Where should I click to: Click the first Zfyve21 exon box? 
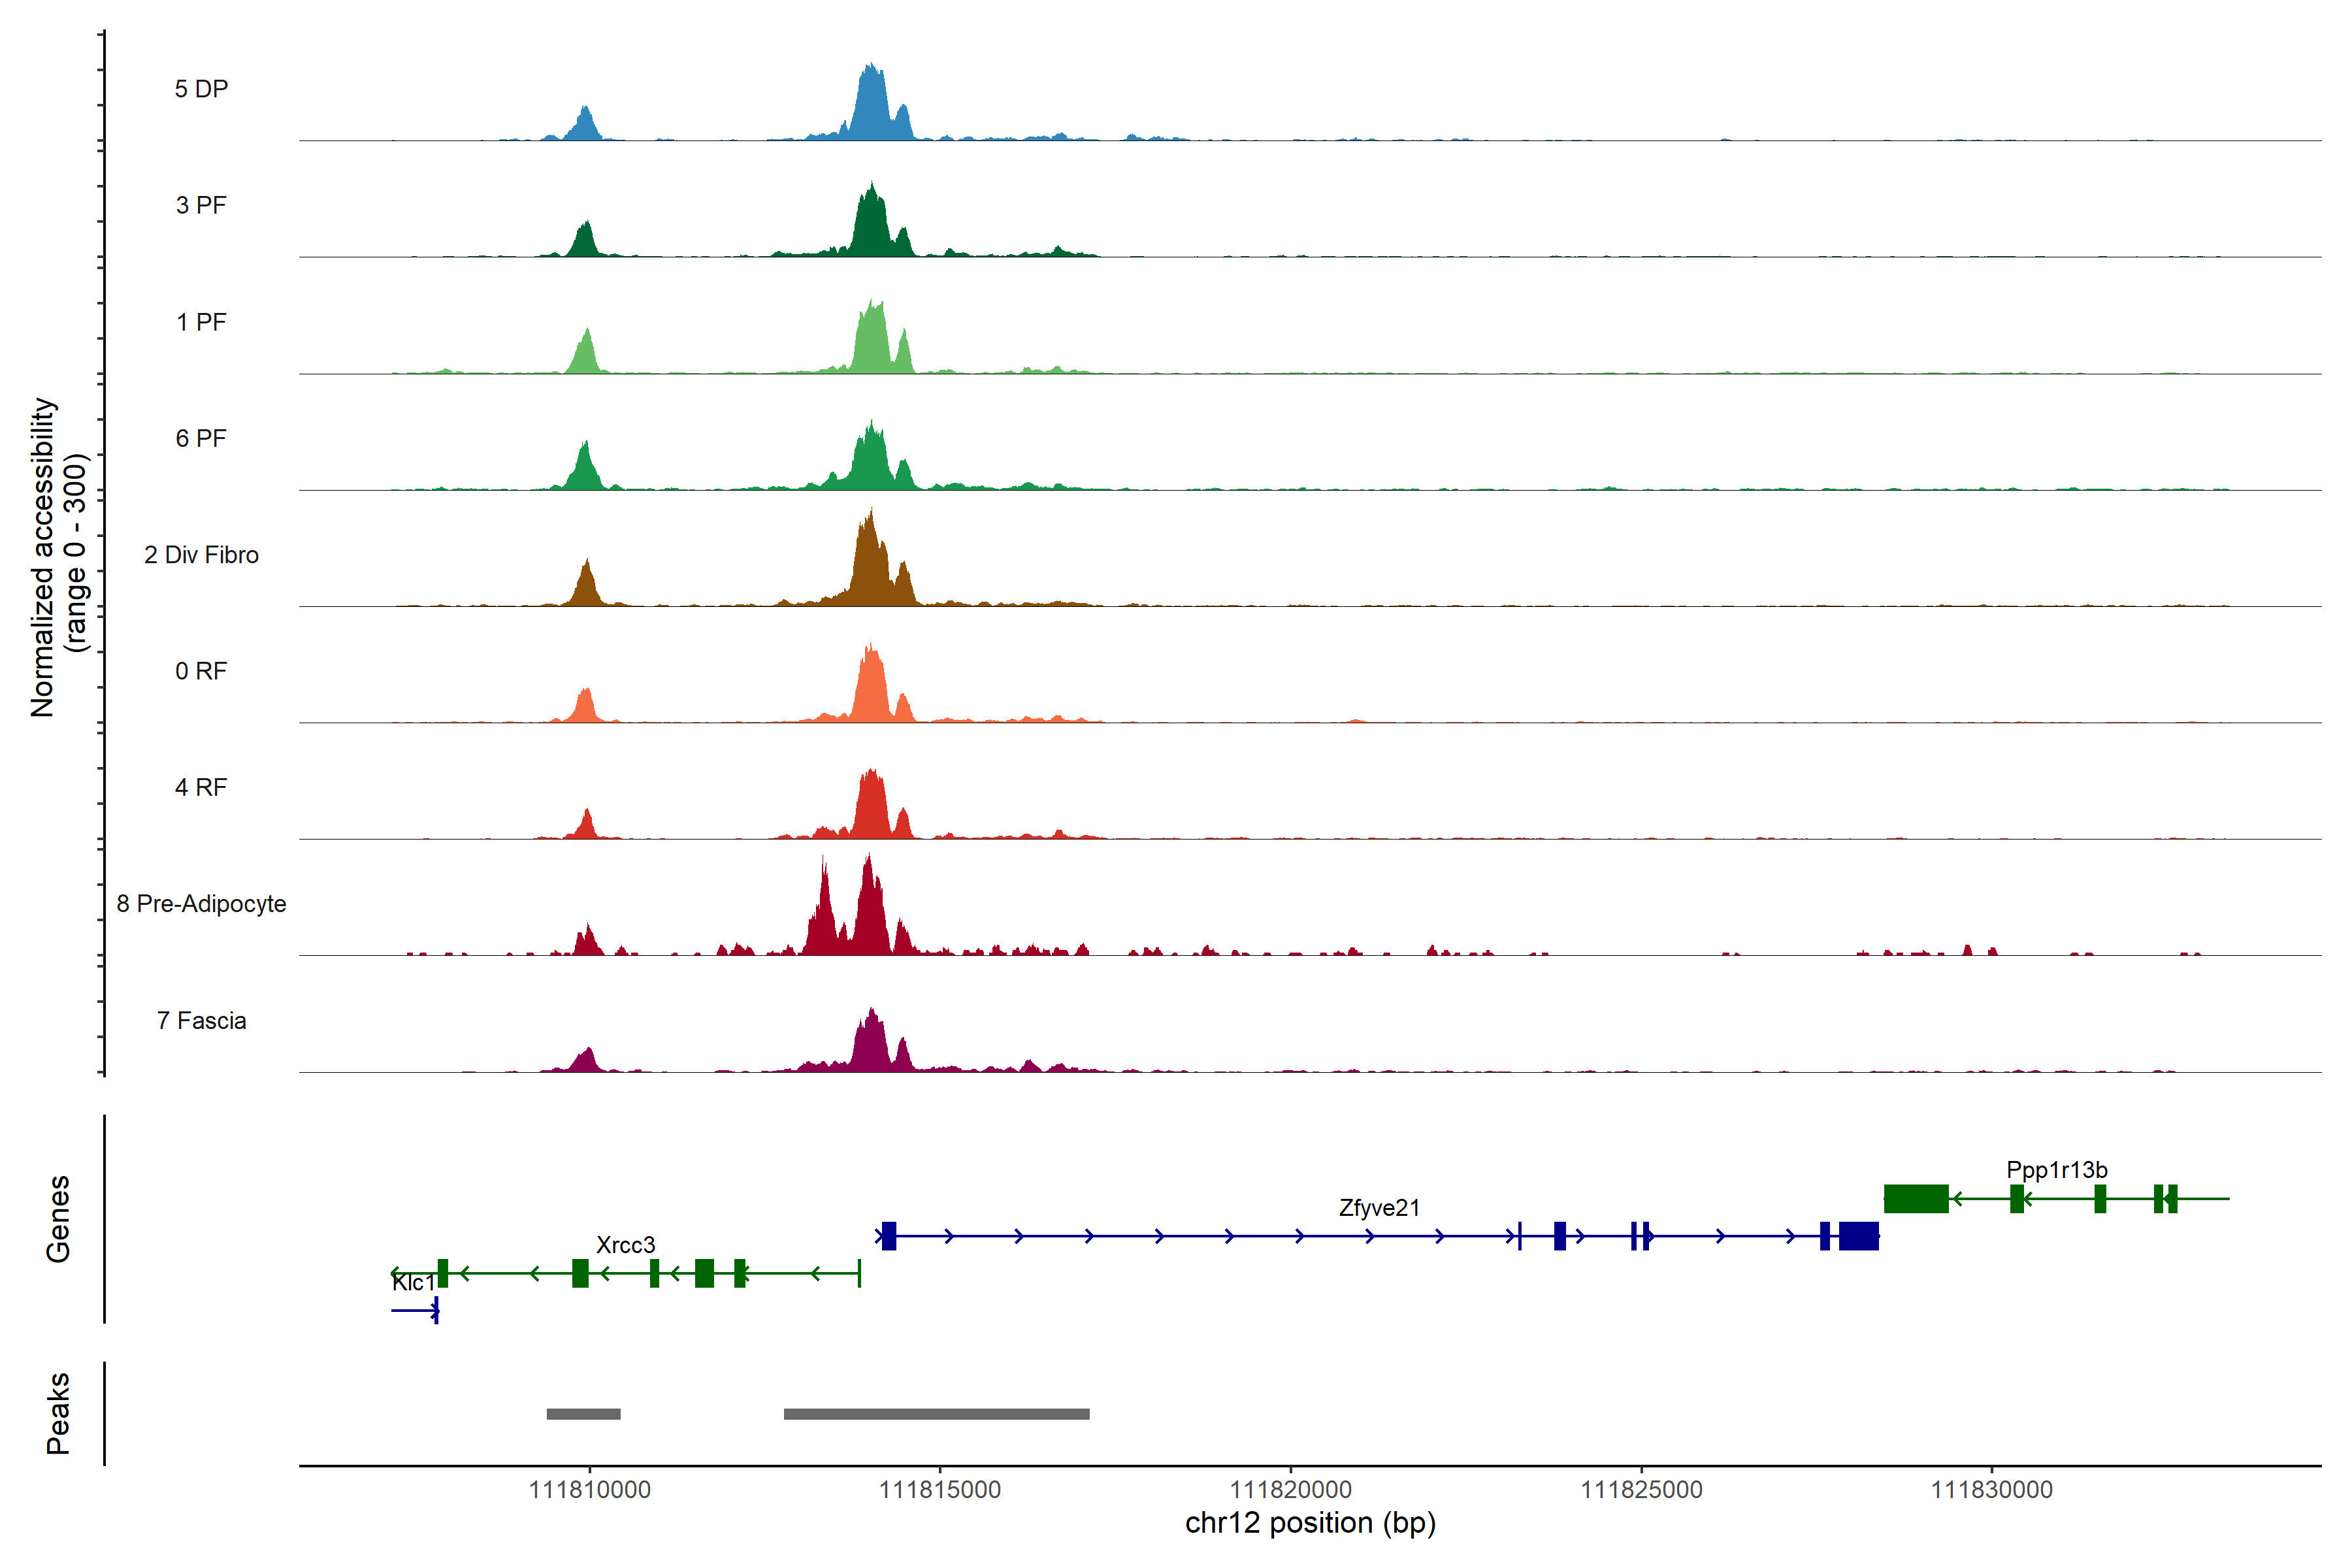(889, 1236)
